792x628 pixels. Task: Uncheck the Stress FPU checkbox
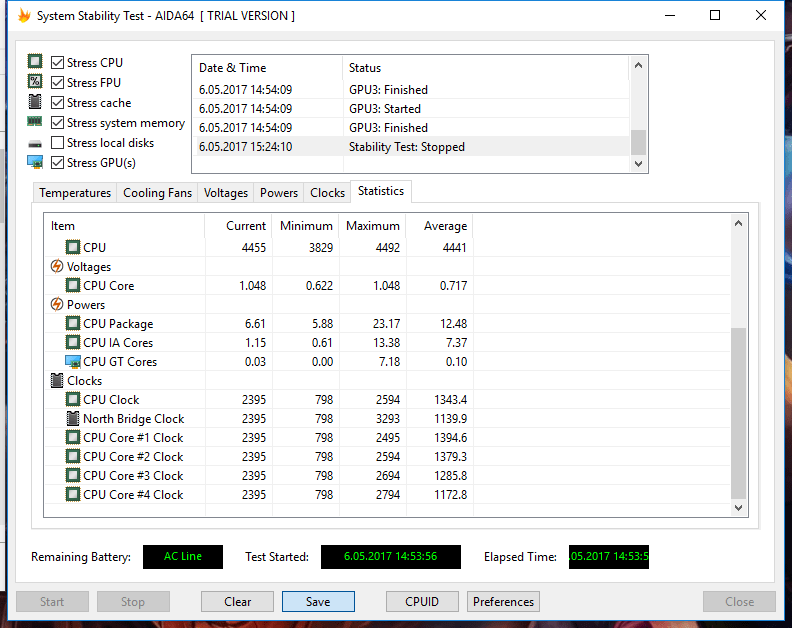pyautogui.click(x=58, y=82)
